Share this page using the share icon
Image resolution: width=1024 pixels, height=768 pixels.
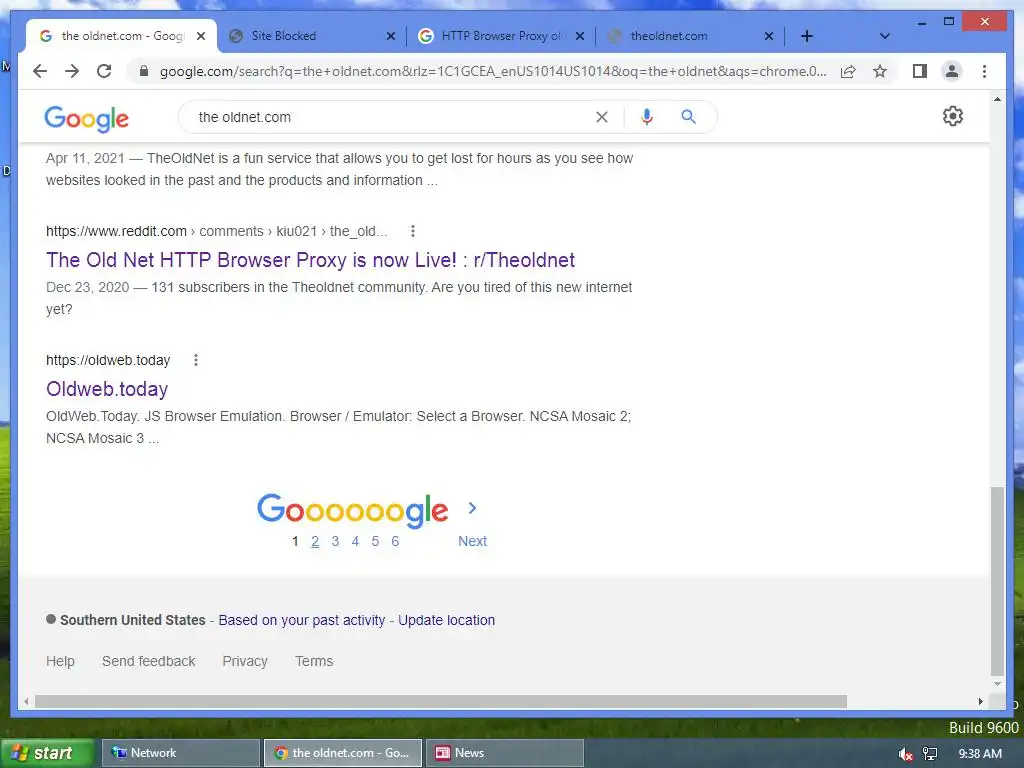click(x=848, y=71)
